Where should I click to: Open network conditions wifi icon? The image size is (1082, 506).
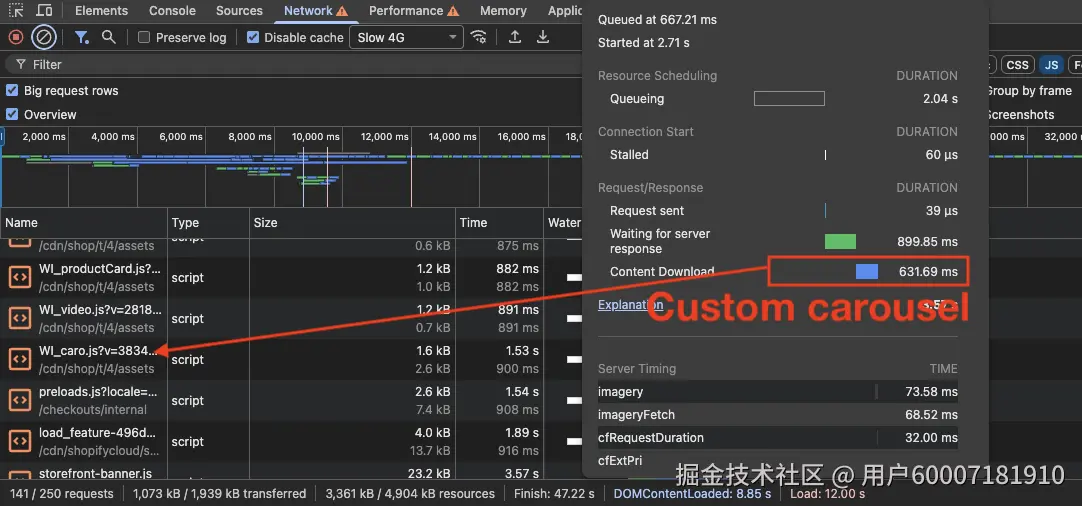(478, 37)
